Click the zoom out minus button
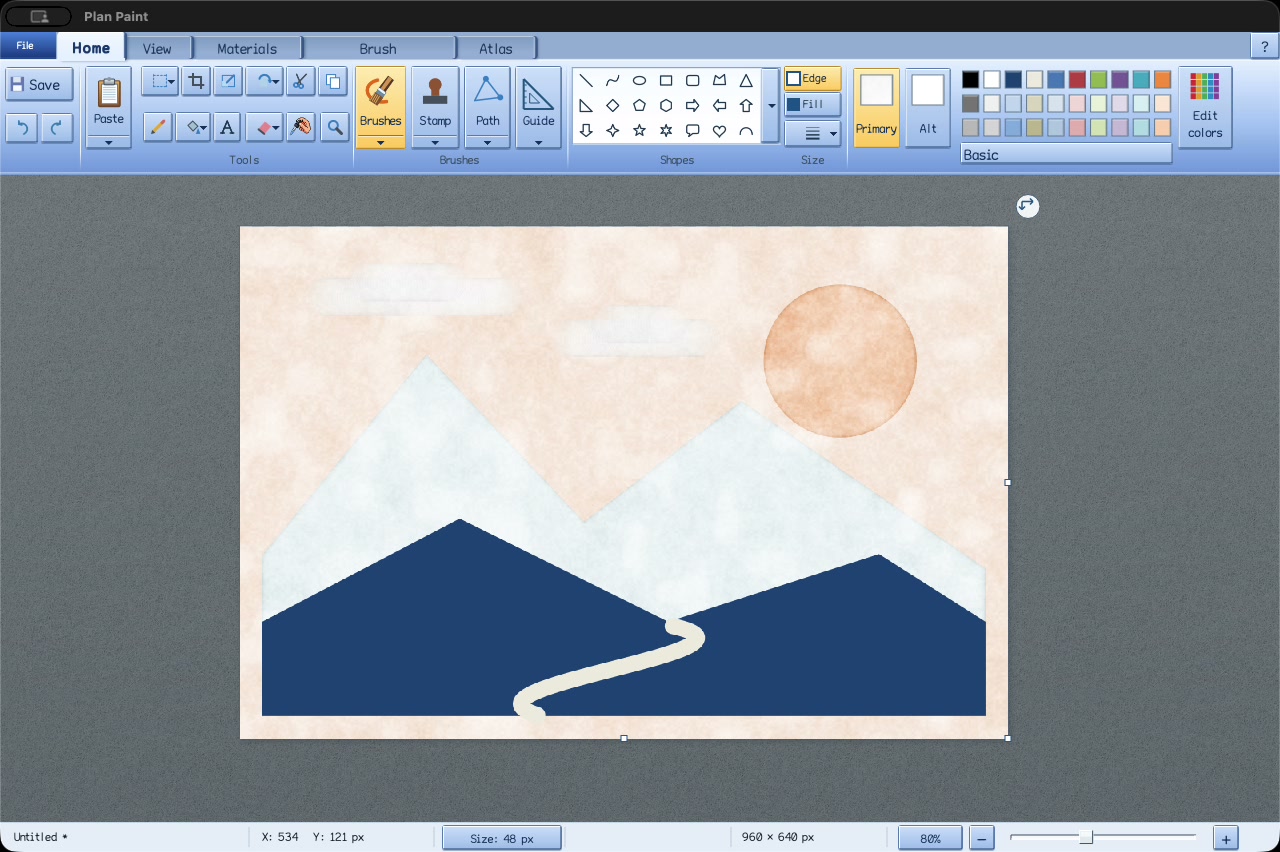 (x=982, y=838)
